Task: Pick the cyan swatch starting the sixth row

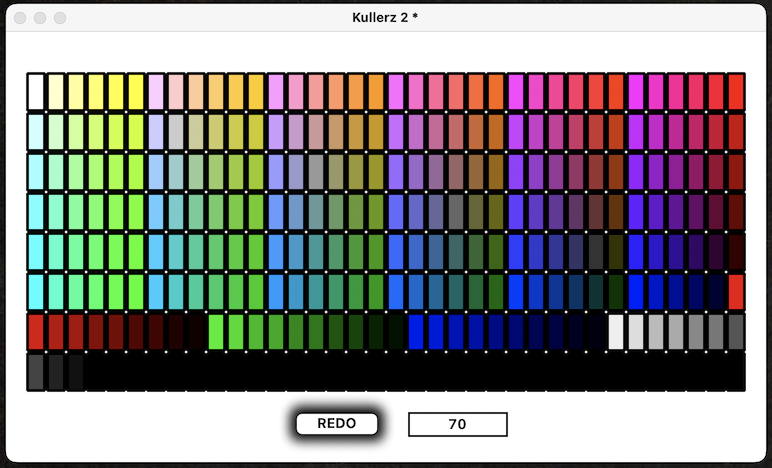Action: coord(36,291)
